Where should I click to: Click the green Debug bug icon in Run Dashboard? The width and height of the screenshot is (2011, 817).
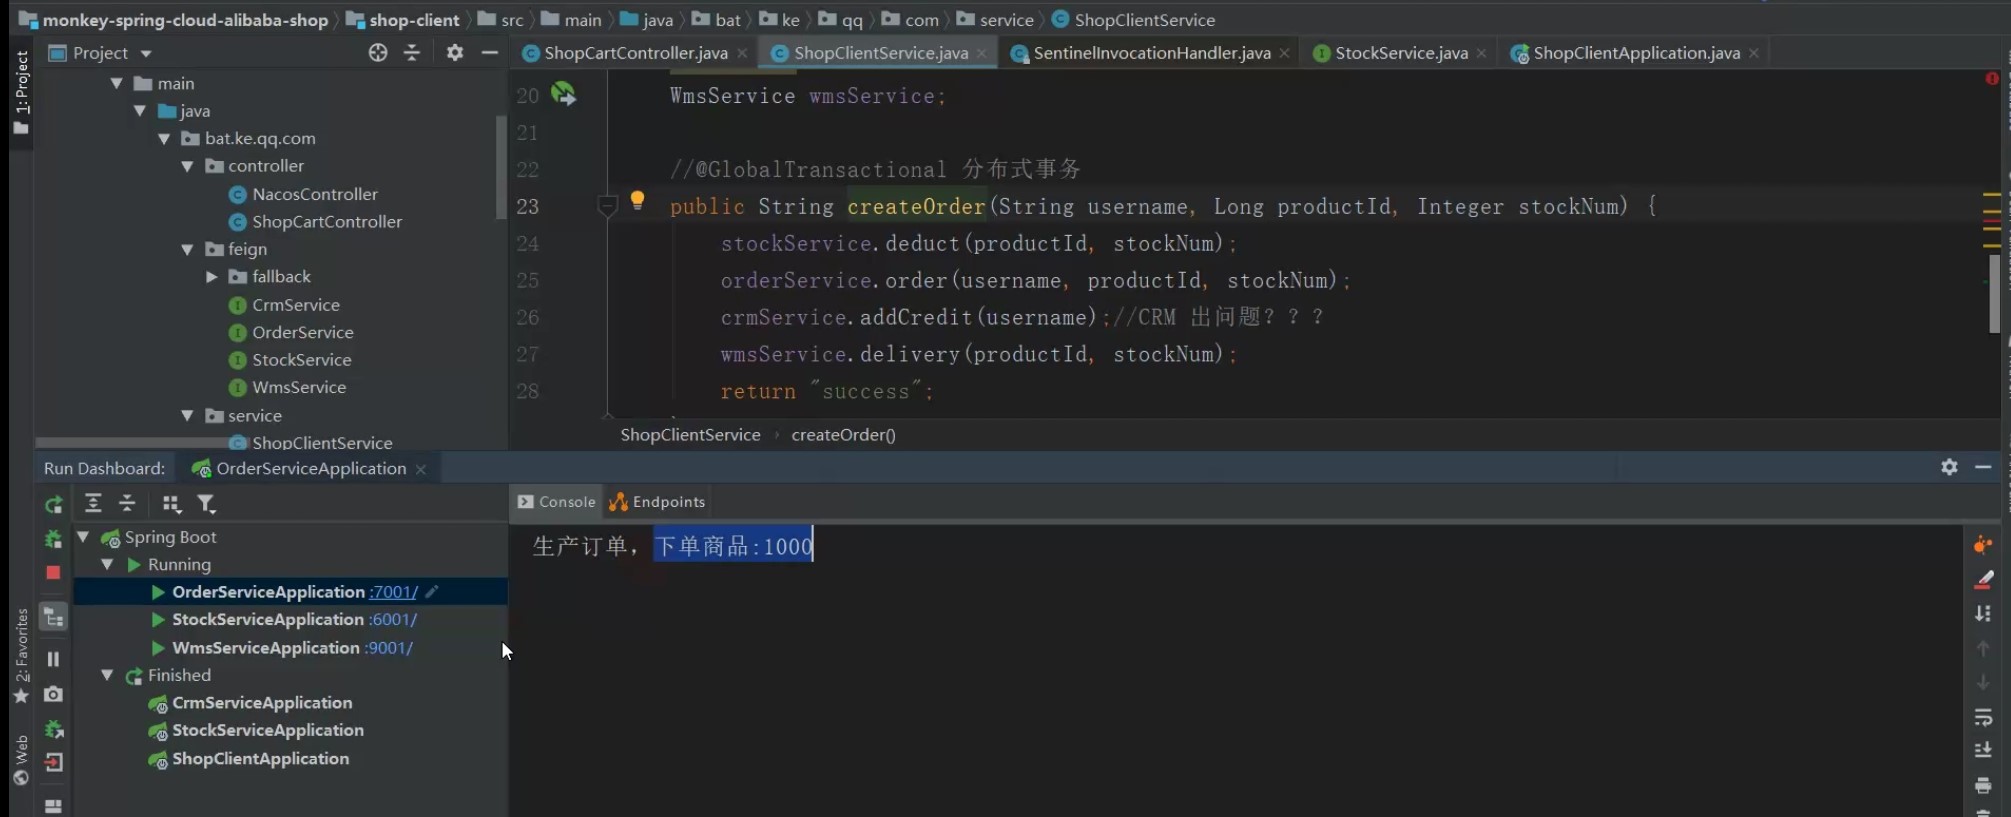(54, 539)
